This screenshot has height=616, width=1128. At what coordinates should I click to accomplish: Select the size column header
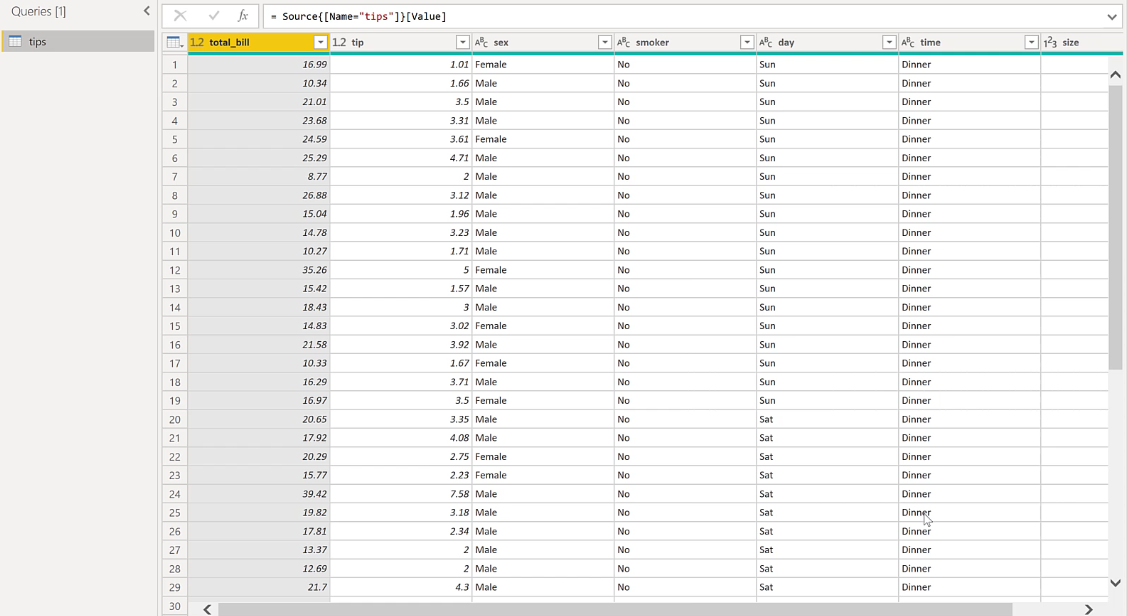point(1074,42)
